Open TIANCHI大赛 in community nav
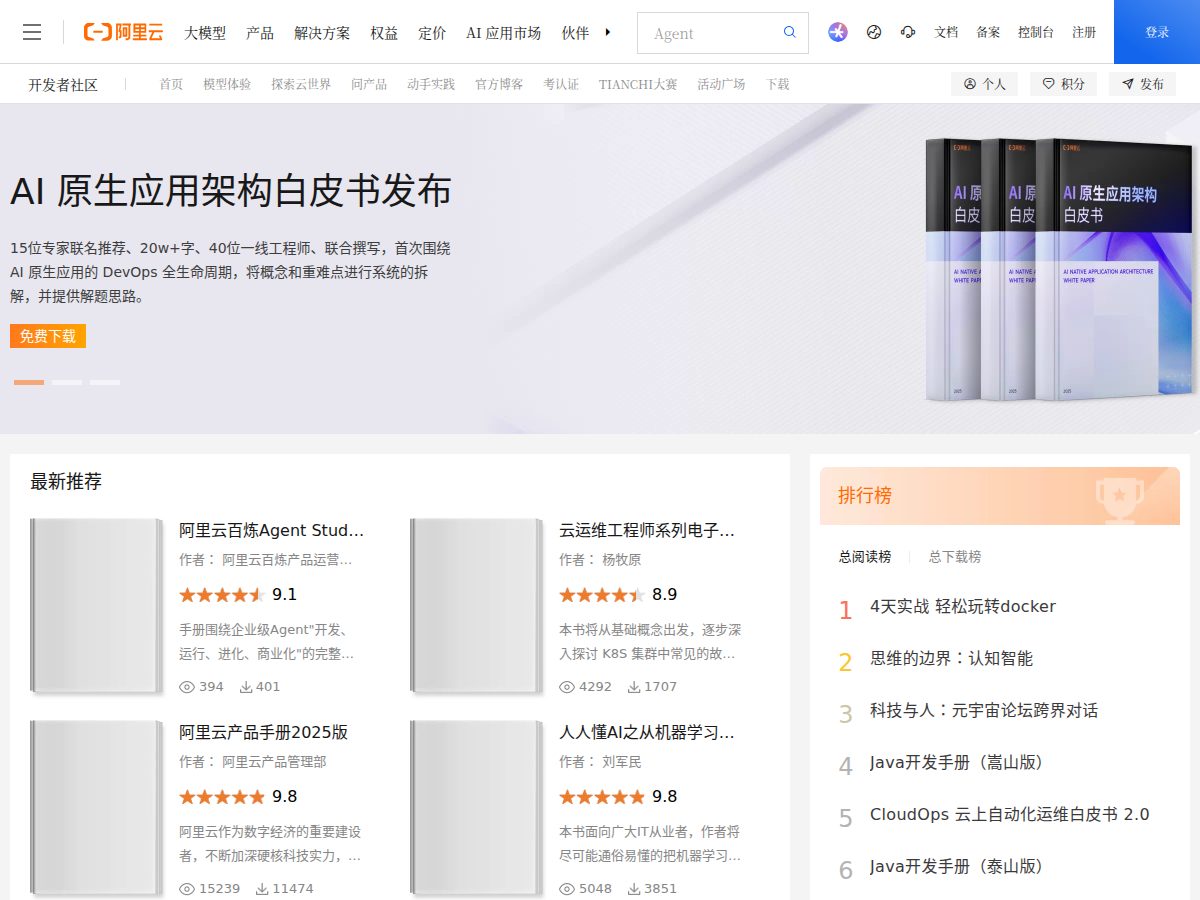 coord(638,84)
